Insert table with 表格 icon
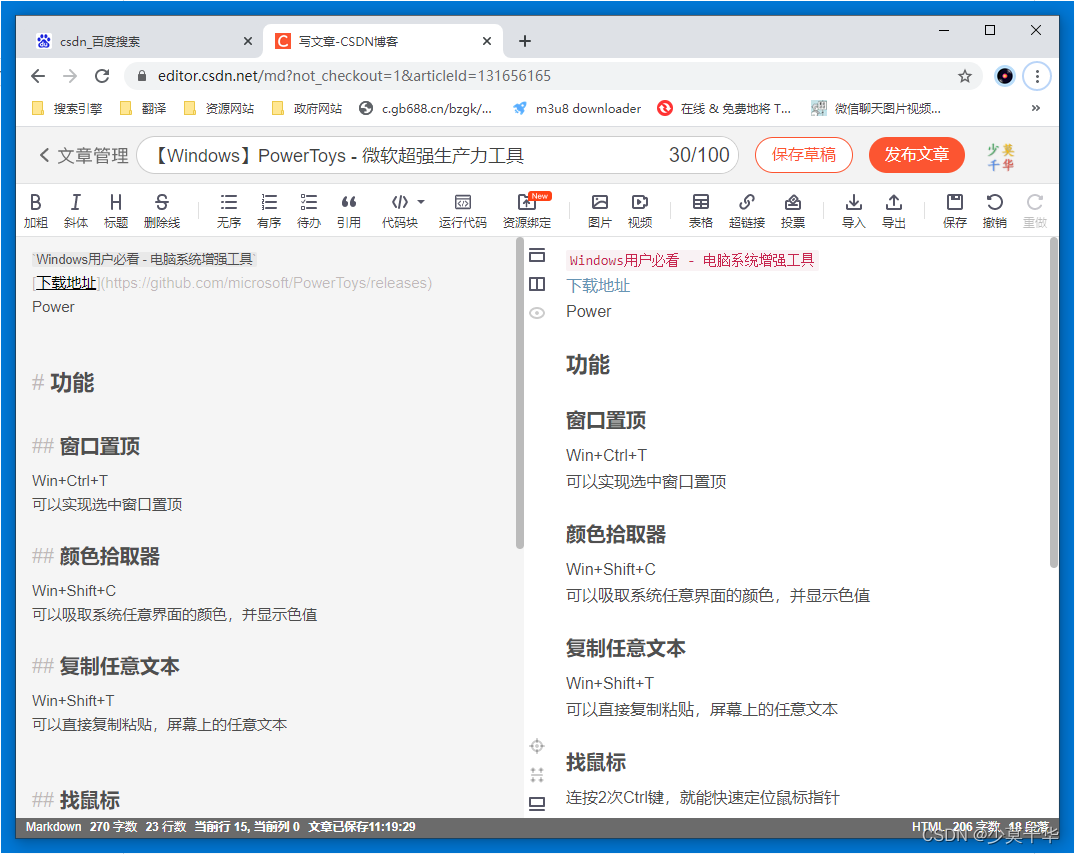The width and height of the screenshot is (1075, 854). (x=701, y=210)
